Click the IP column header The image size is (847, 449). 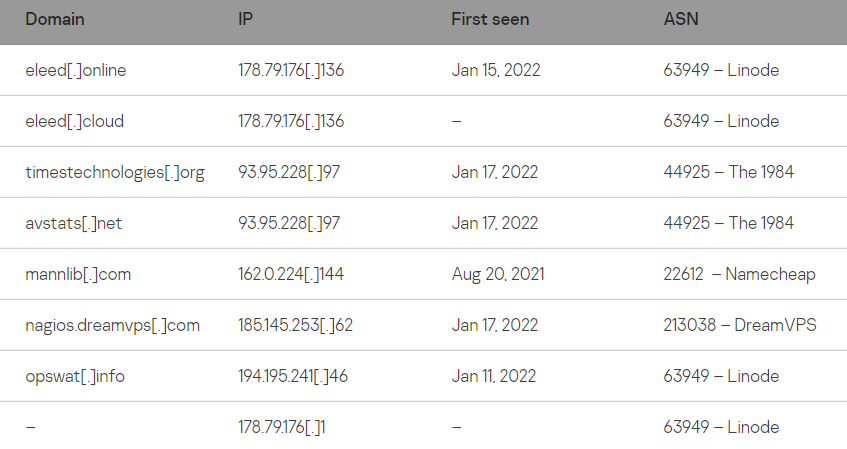tap(245, 19)
